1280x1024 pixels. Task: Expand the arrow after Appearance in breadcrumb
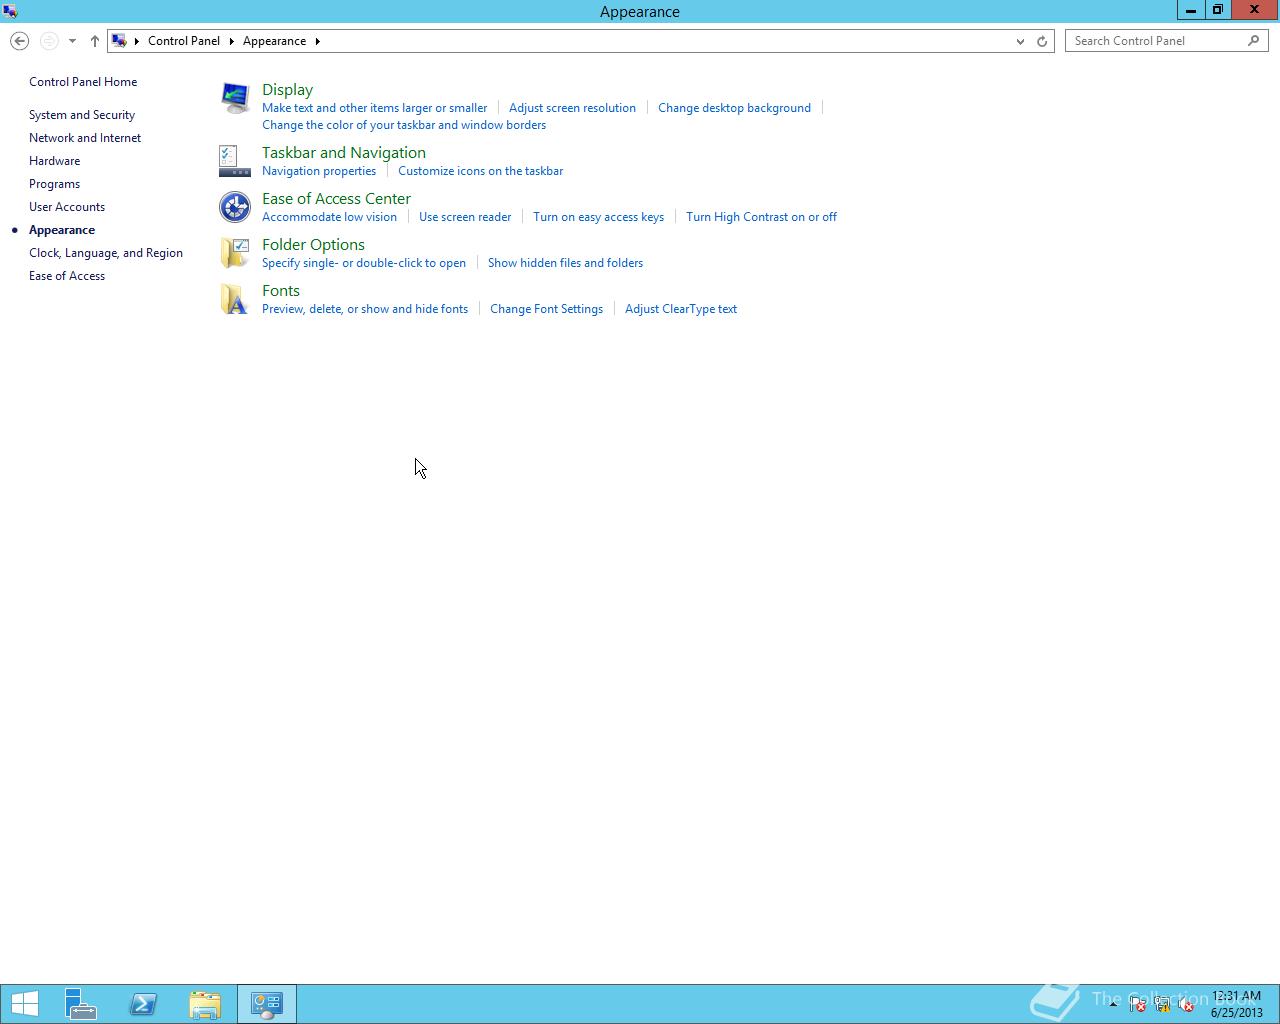[x=318, y=41]
